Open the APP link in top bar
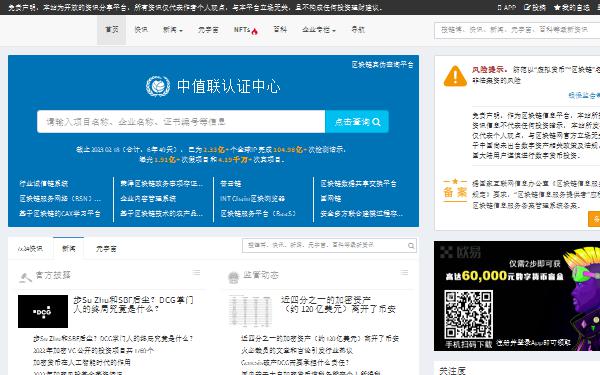This screenshot has width=600, height=375. point(507,7)
